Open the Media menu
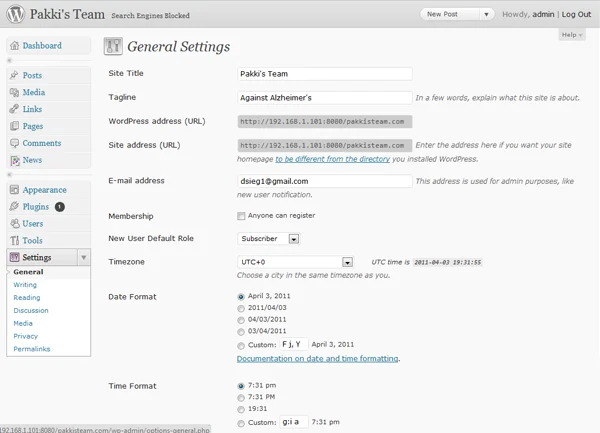 tap(34, 92)
